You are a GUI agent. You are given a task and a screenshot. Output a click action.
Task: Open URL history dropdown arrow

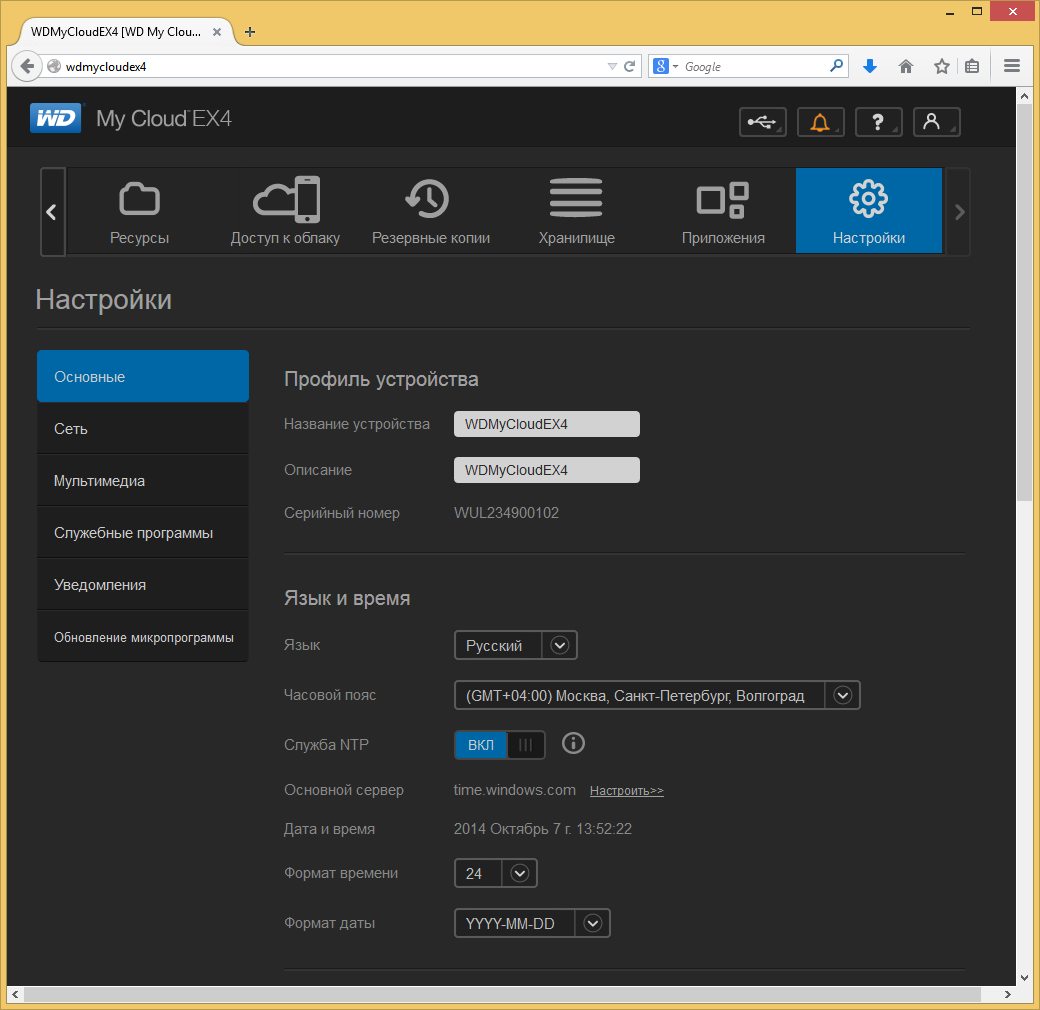(612, 66)
